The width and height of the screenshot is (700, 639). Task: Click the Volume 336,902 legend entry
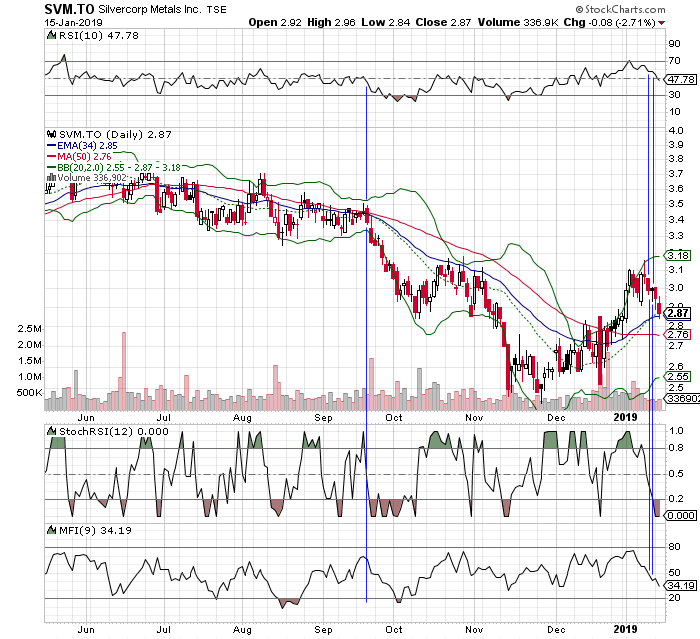(92, 178)
